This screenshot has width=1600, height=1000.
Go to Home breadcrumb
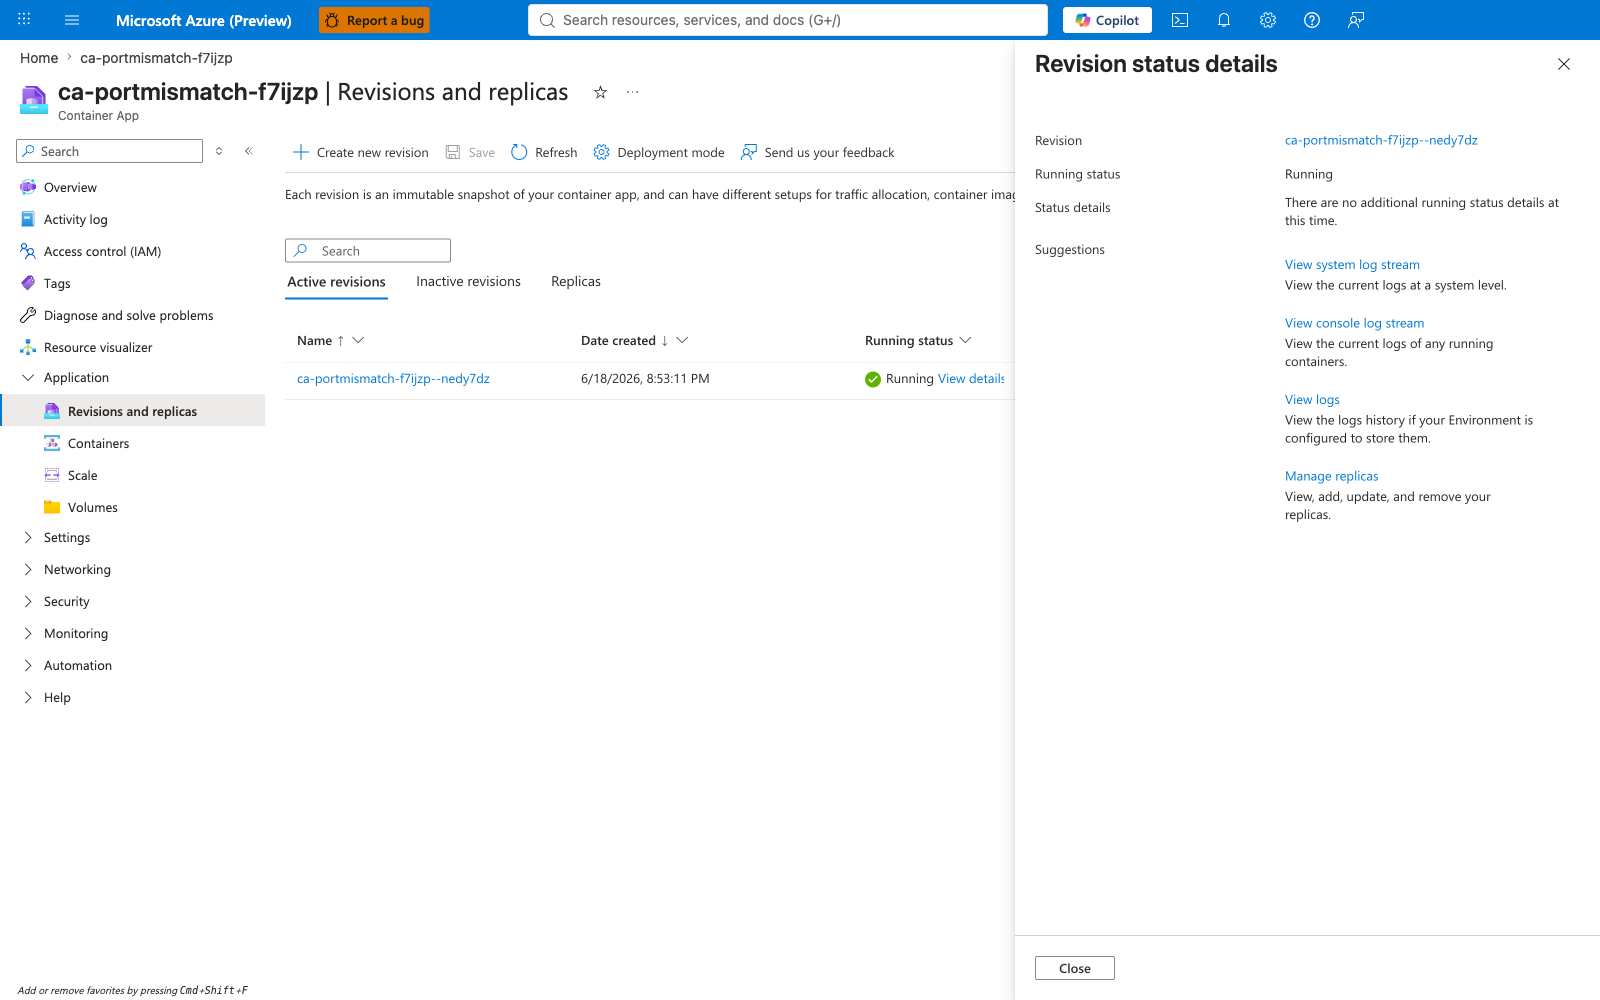point(39,58)
